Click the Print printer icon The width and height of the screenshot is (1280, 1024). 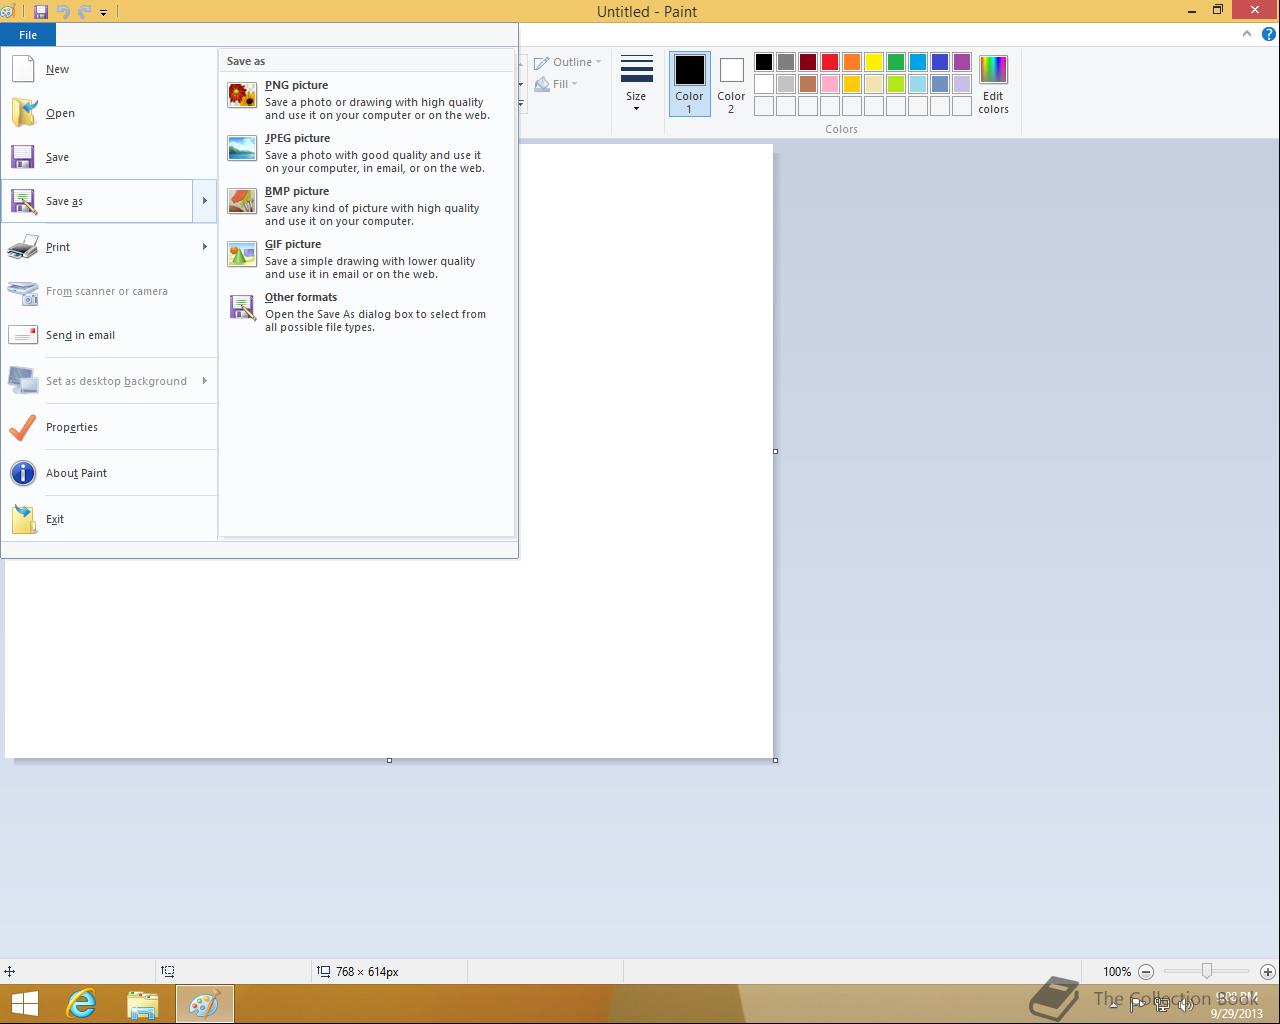(23, 247)
